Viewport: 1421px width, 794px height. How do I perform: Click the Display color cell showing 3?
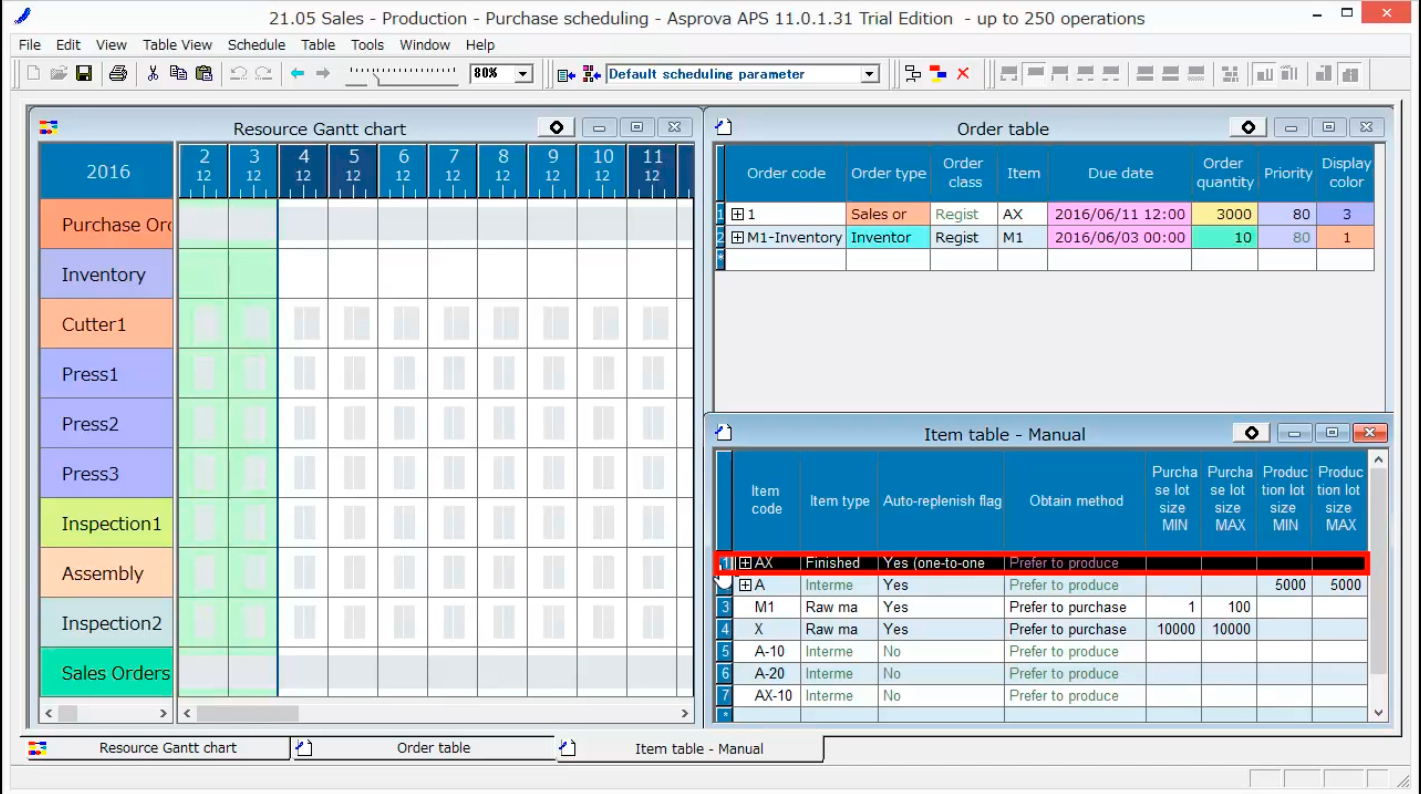[x=1345, y=214]
